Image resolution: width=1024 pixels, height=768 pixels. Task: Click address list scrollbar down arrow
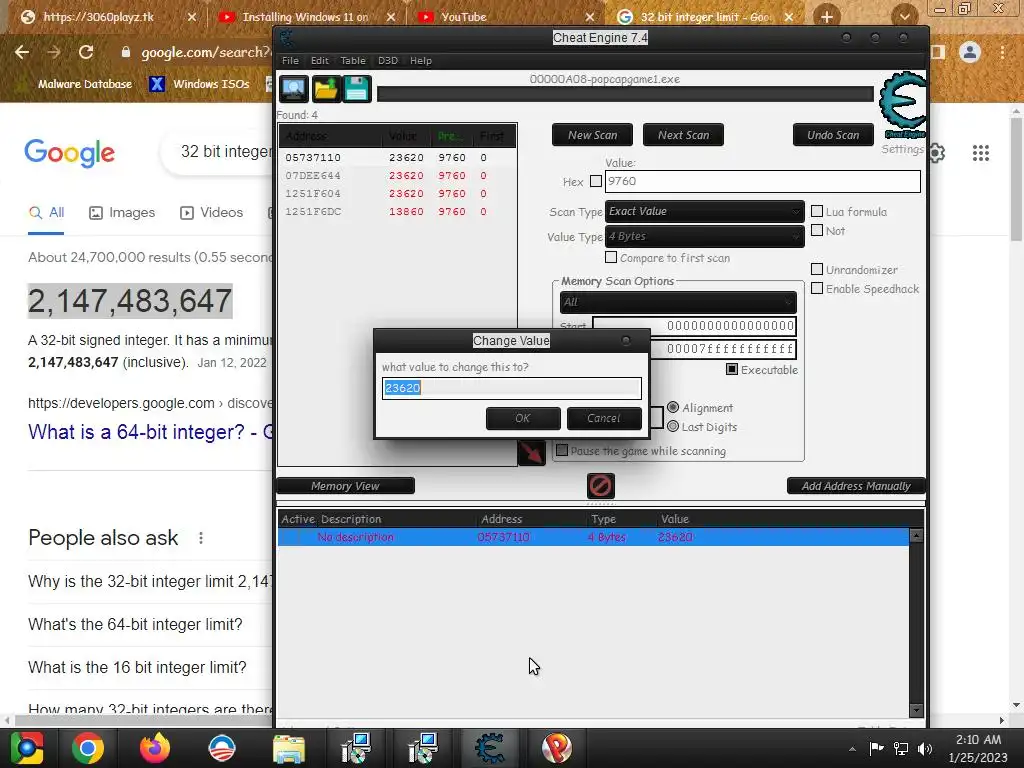point(916,710)
